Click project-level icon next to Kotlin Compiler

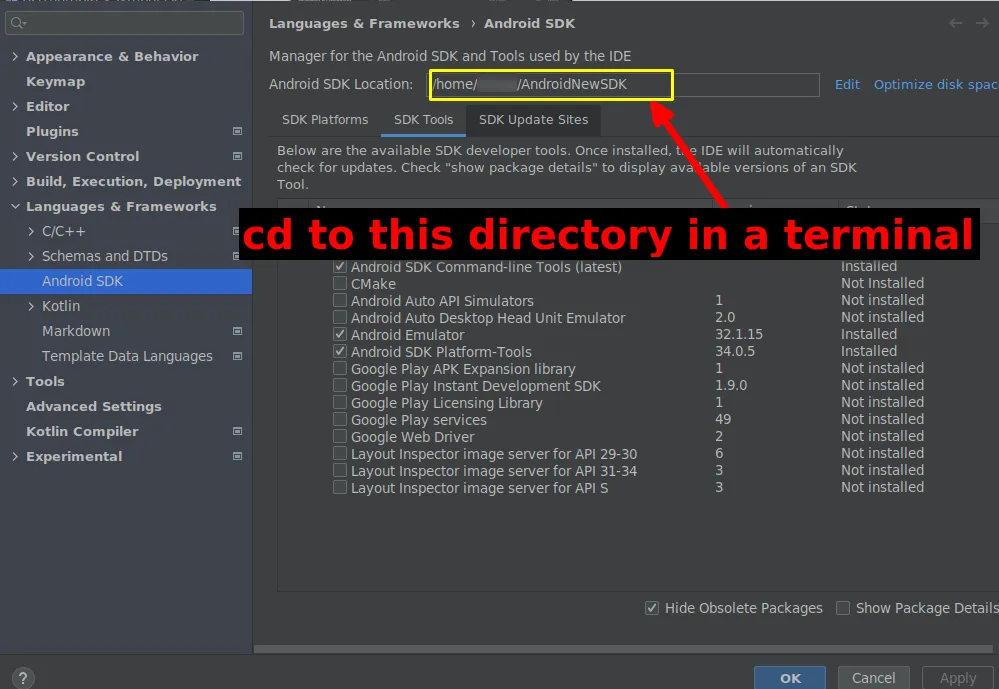click(237, 431)
